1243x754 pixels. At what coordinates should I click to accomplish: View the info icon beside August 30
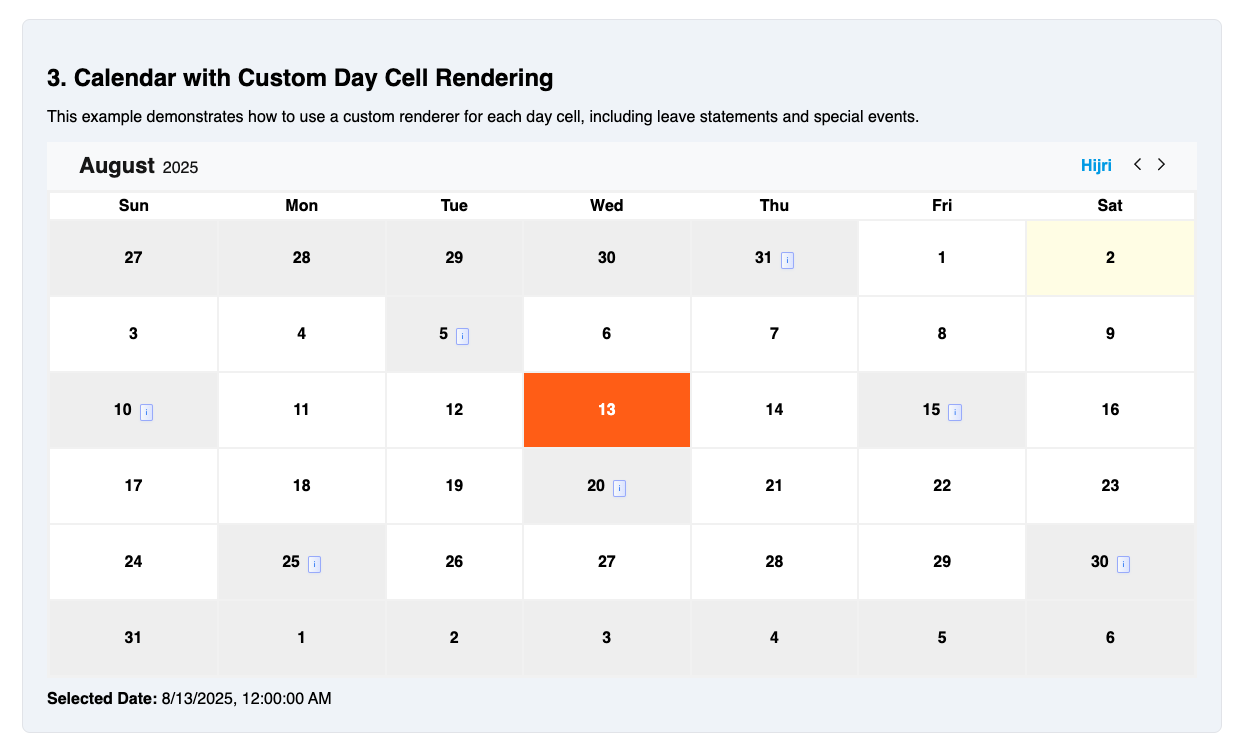1123,564
